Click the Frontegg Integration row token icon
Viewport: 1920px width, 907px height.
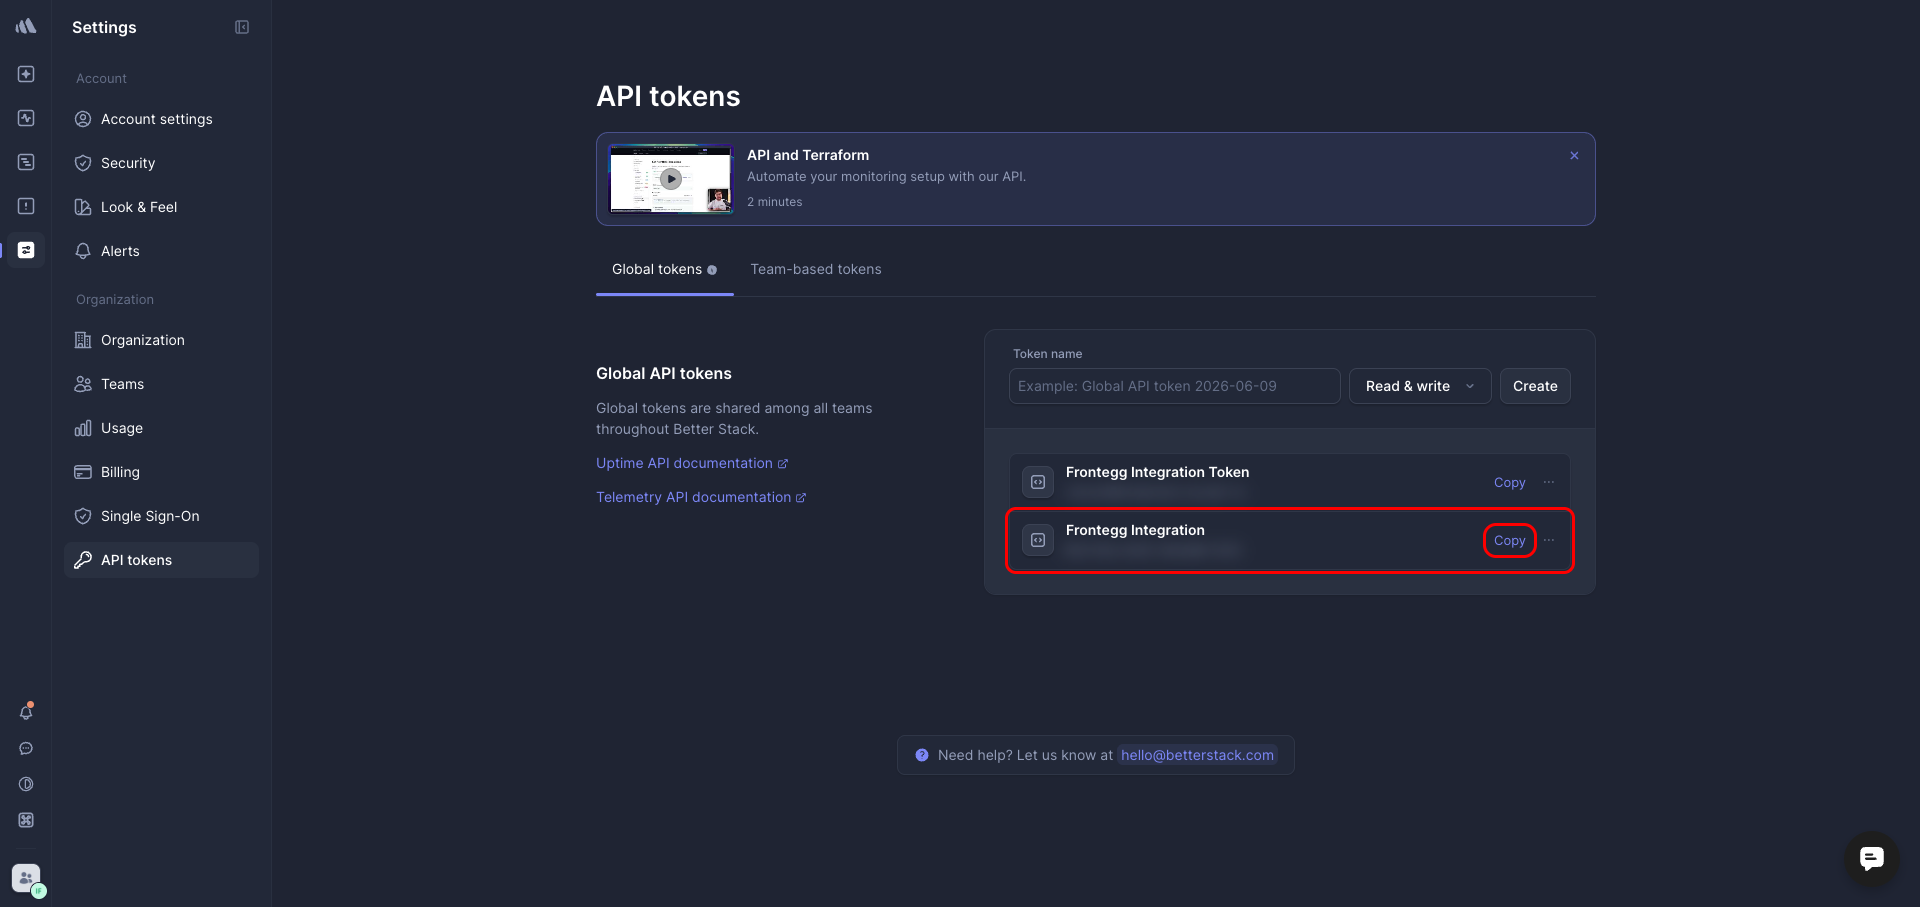(1038, 540)
